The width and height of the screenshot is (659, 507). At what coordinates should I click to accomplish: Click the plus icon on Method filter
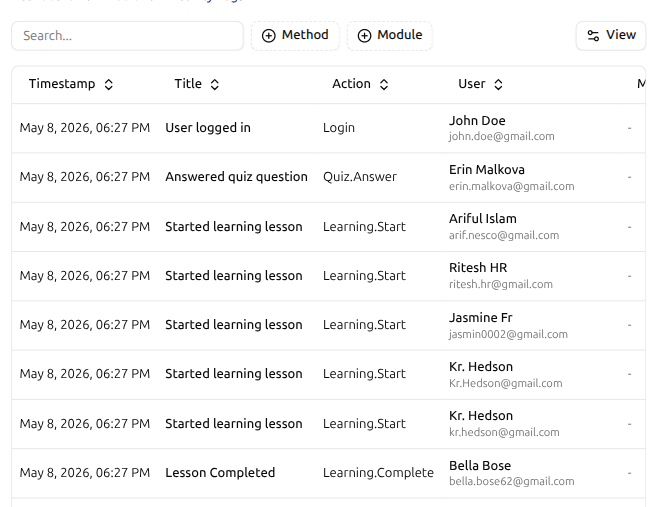click(x=269, y=36)
